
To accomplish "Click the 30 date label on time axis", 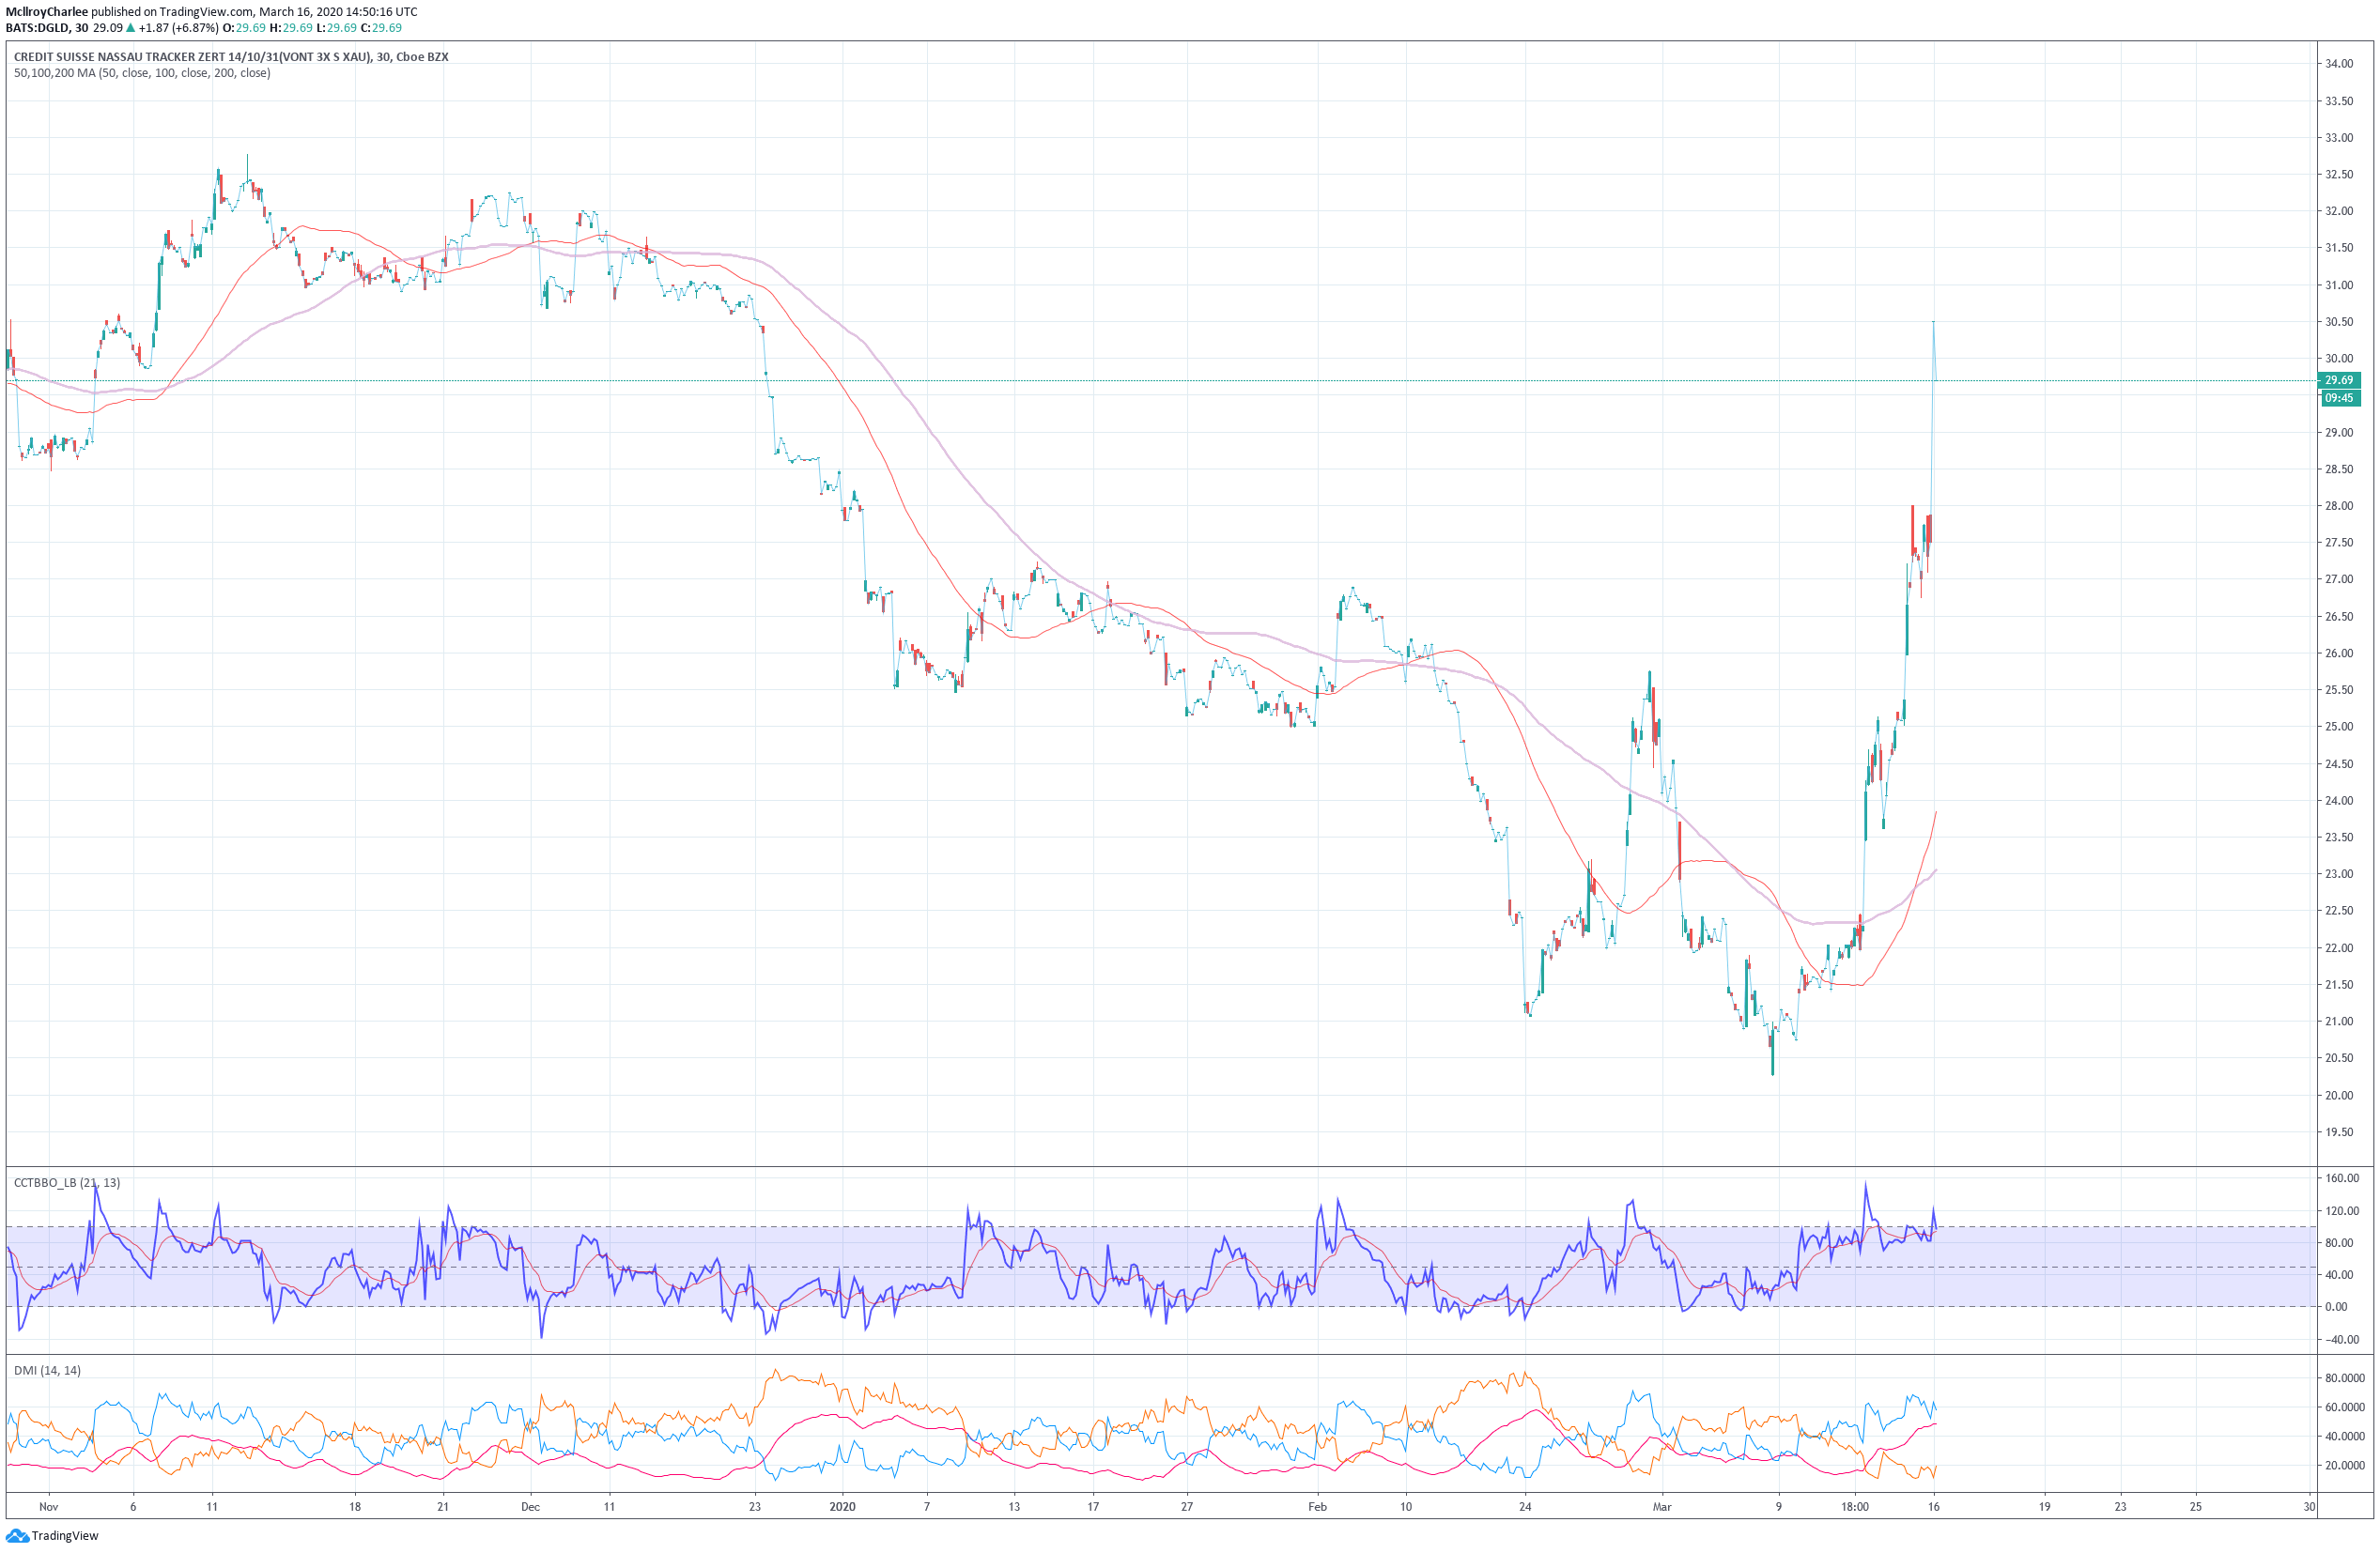I will 2310,1507.
